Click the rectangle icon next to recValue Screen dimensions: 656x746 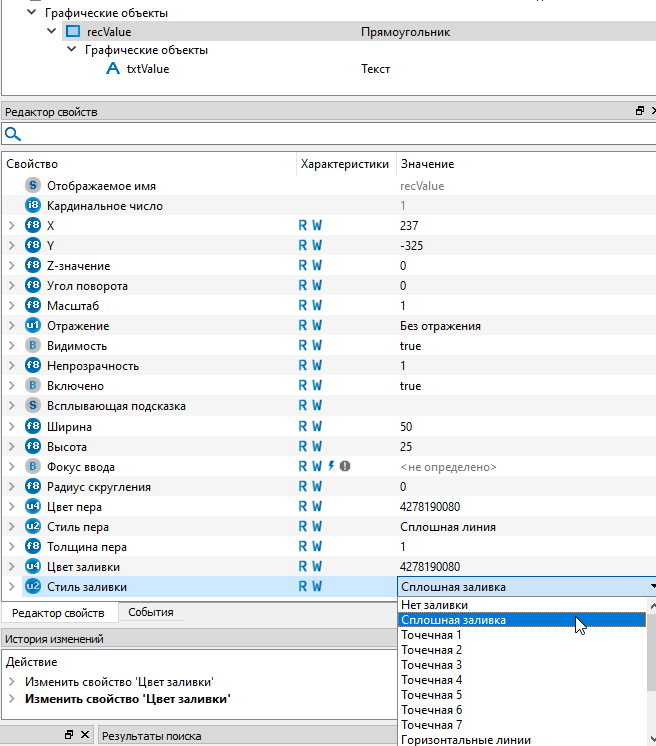pos(72,32)
